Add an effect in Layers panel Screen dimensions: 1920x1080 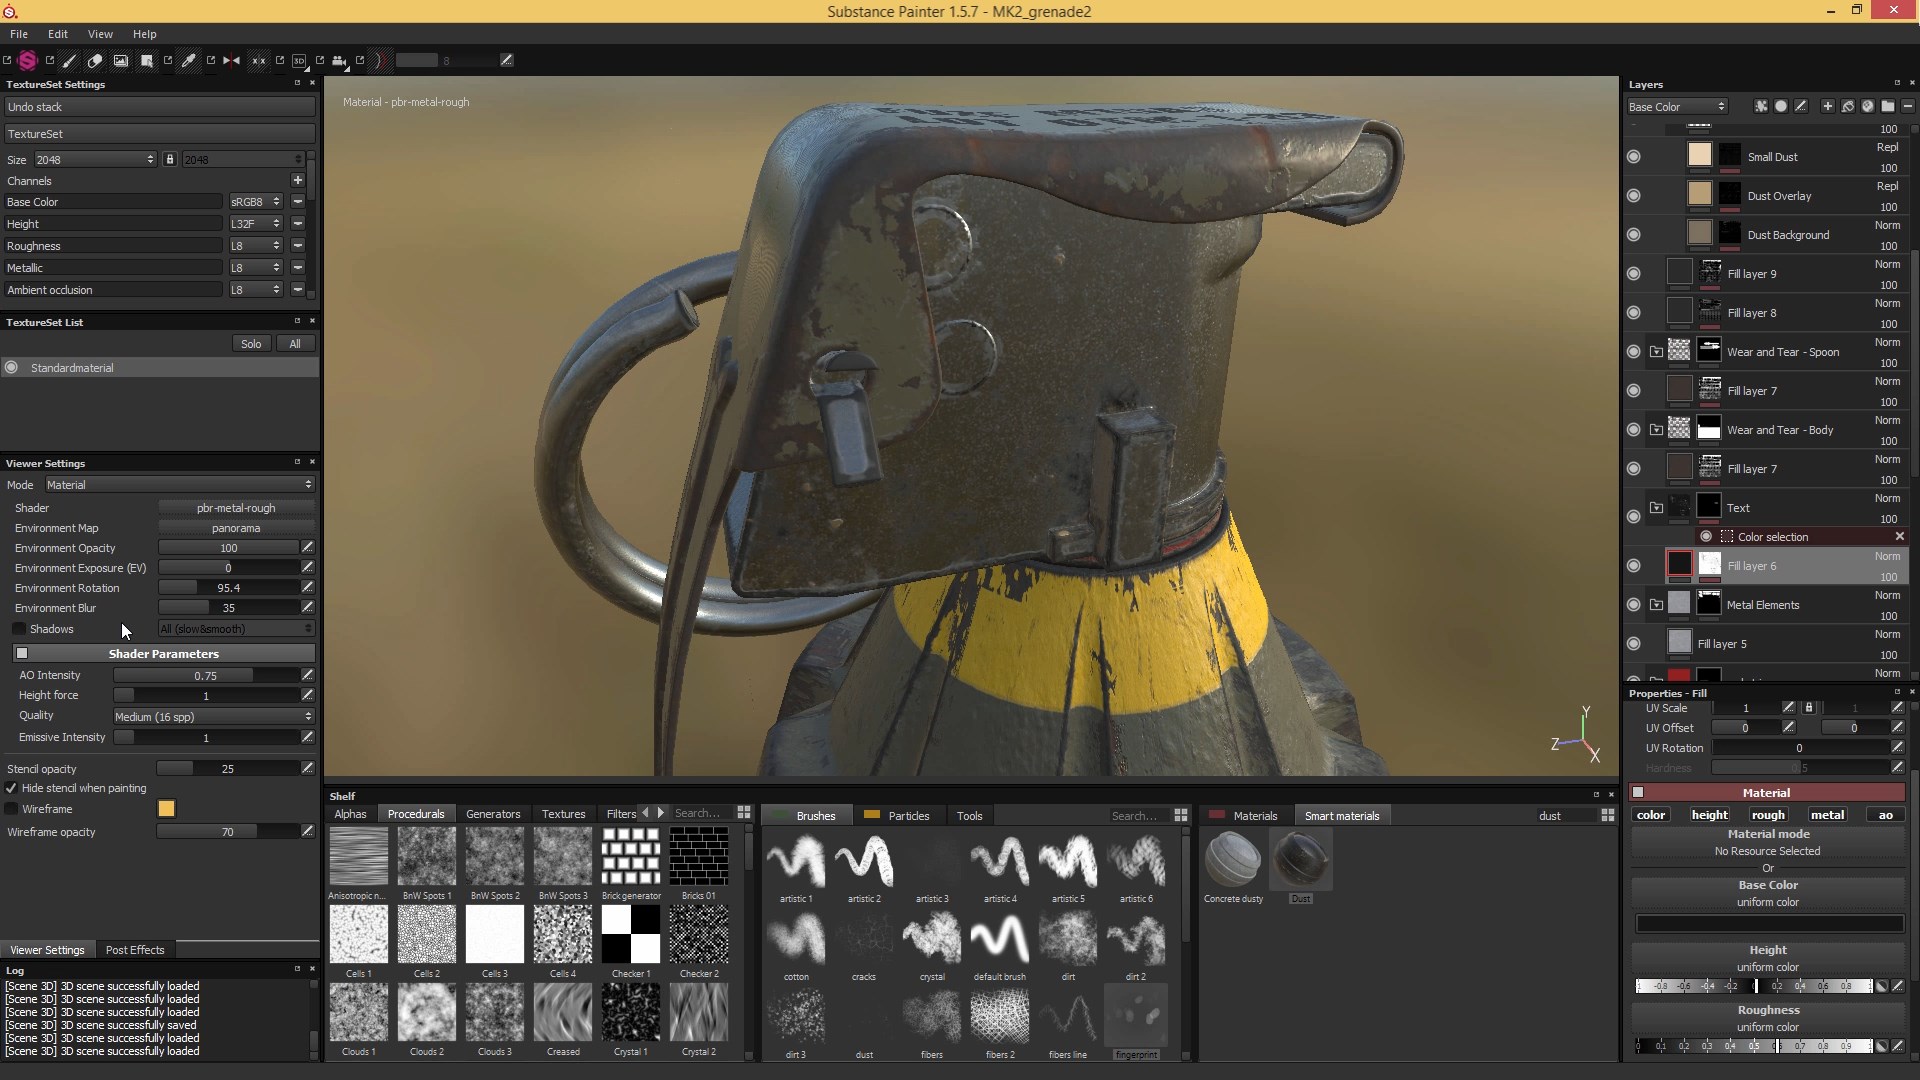pos(1761,106)
